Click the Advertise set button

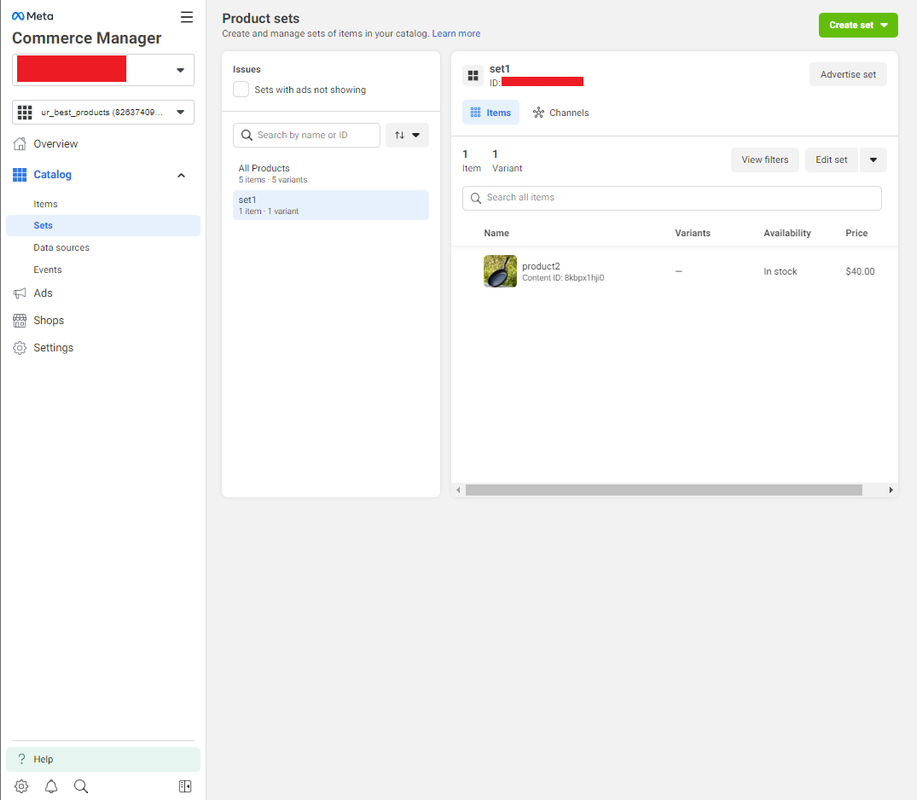[x=848, y=74]
